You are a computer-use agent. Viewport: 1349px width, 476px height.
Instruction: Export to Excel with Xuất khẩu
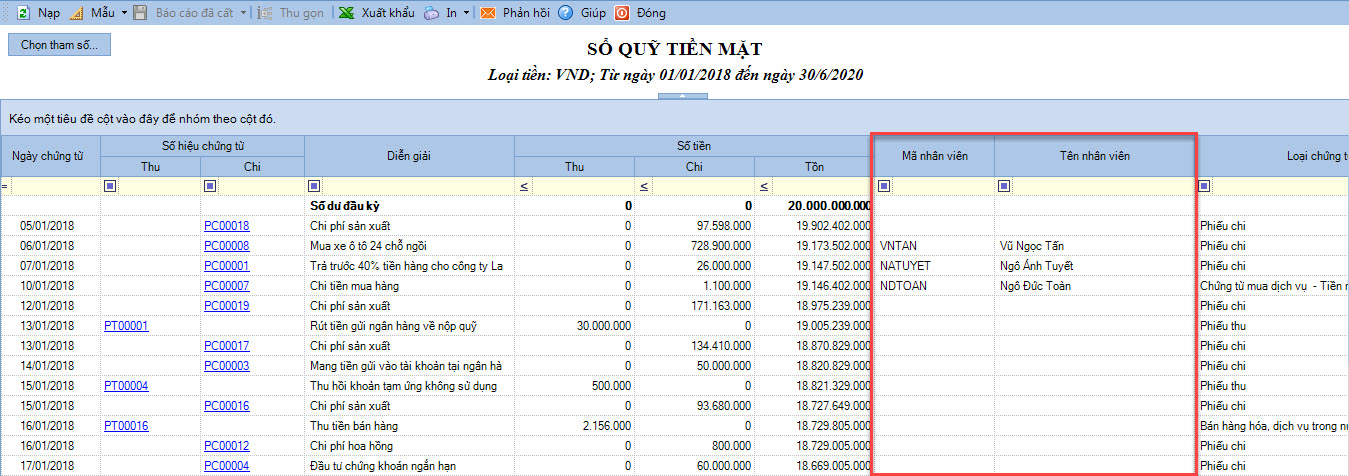coord(376,14)
